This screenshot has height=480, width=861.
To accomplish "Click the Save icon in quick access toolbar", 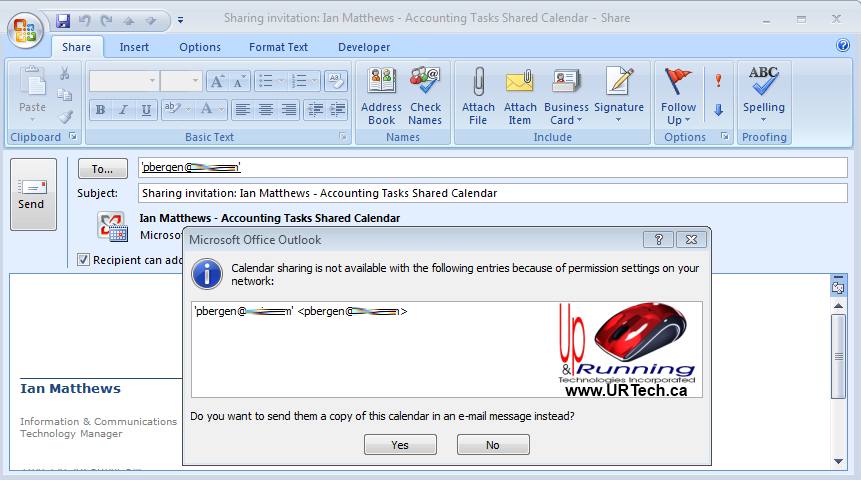I will (63, 19).
